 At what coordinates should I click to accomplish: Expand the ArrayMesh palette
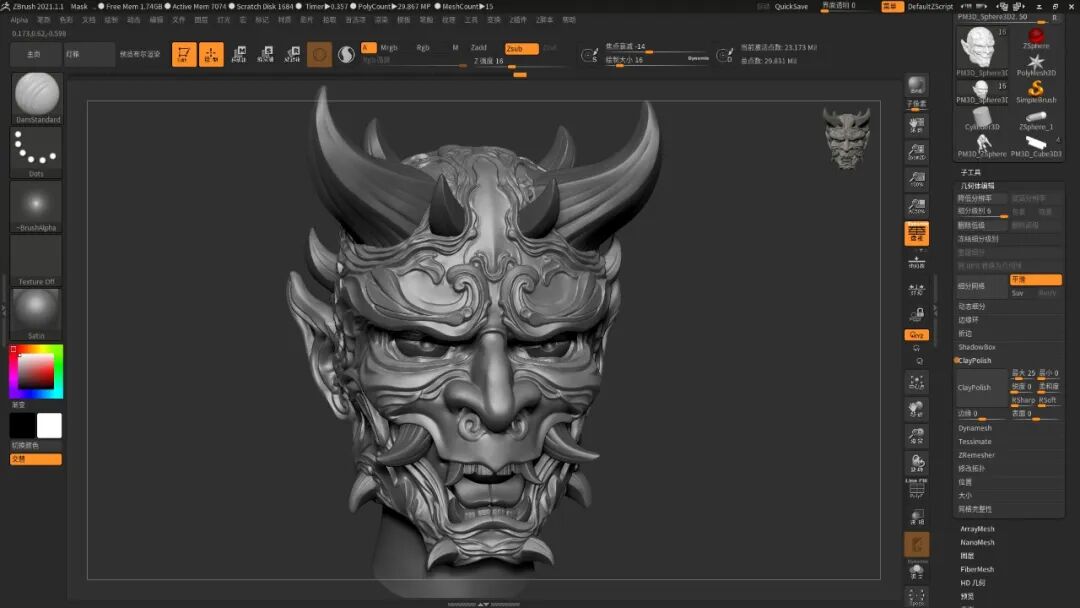[977, 529]
